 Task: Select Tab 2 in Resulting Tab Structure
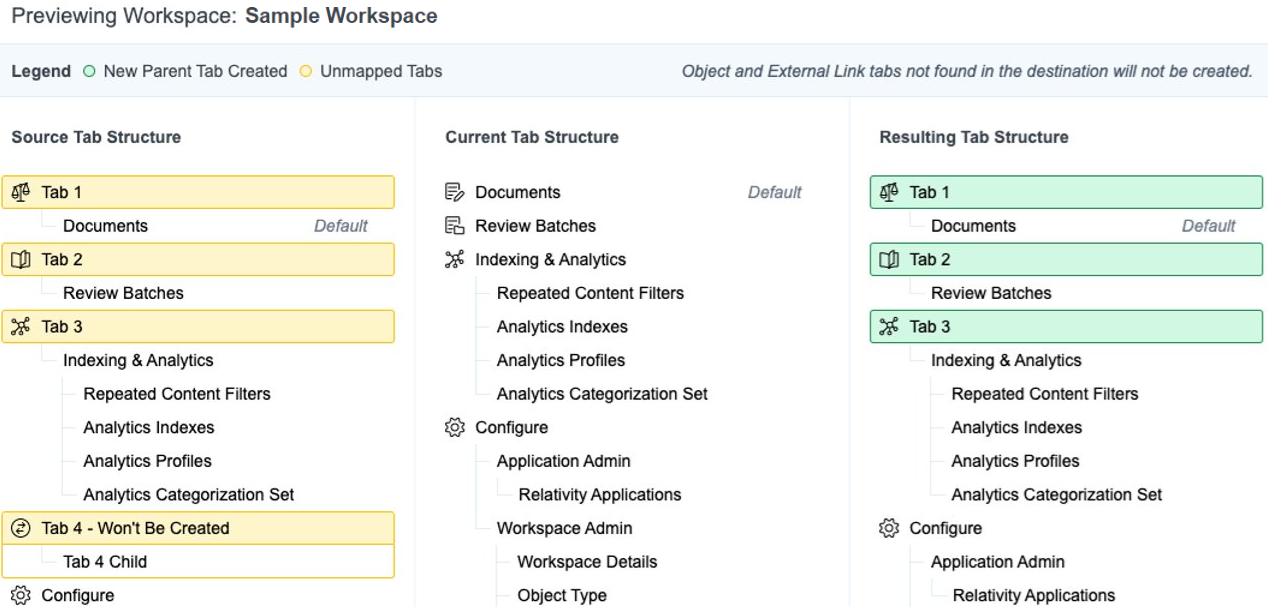pos(1066,260)
